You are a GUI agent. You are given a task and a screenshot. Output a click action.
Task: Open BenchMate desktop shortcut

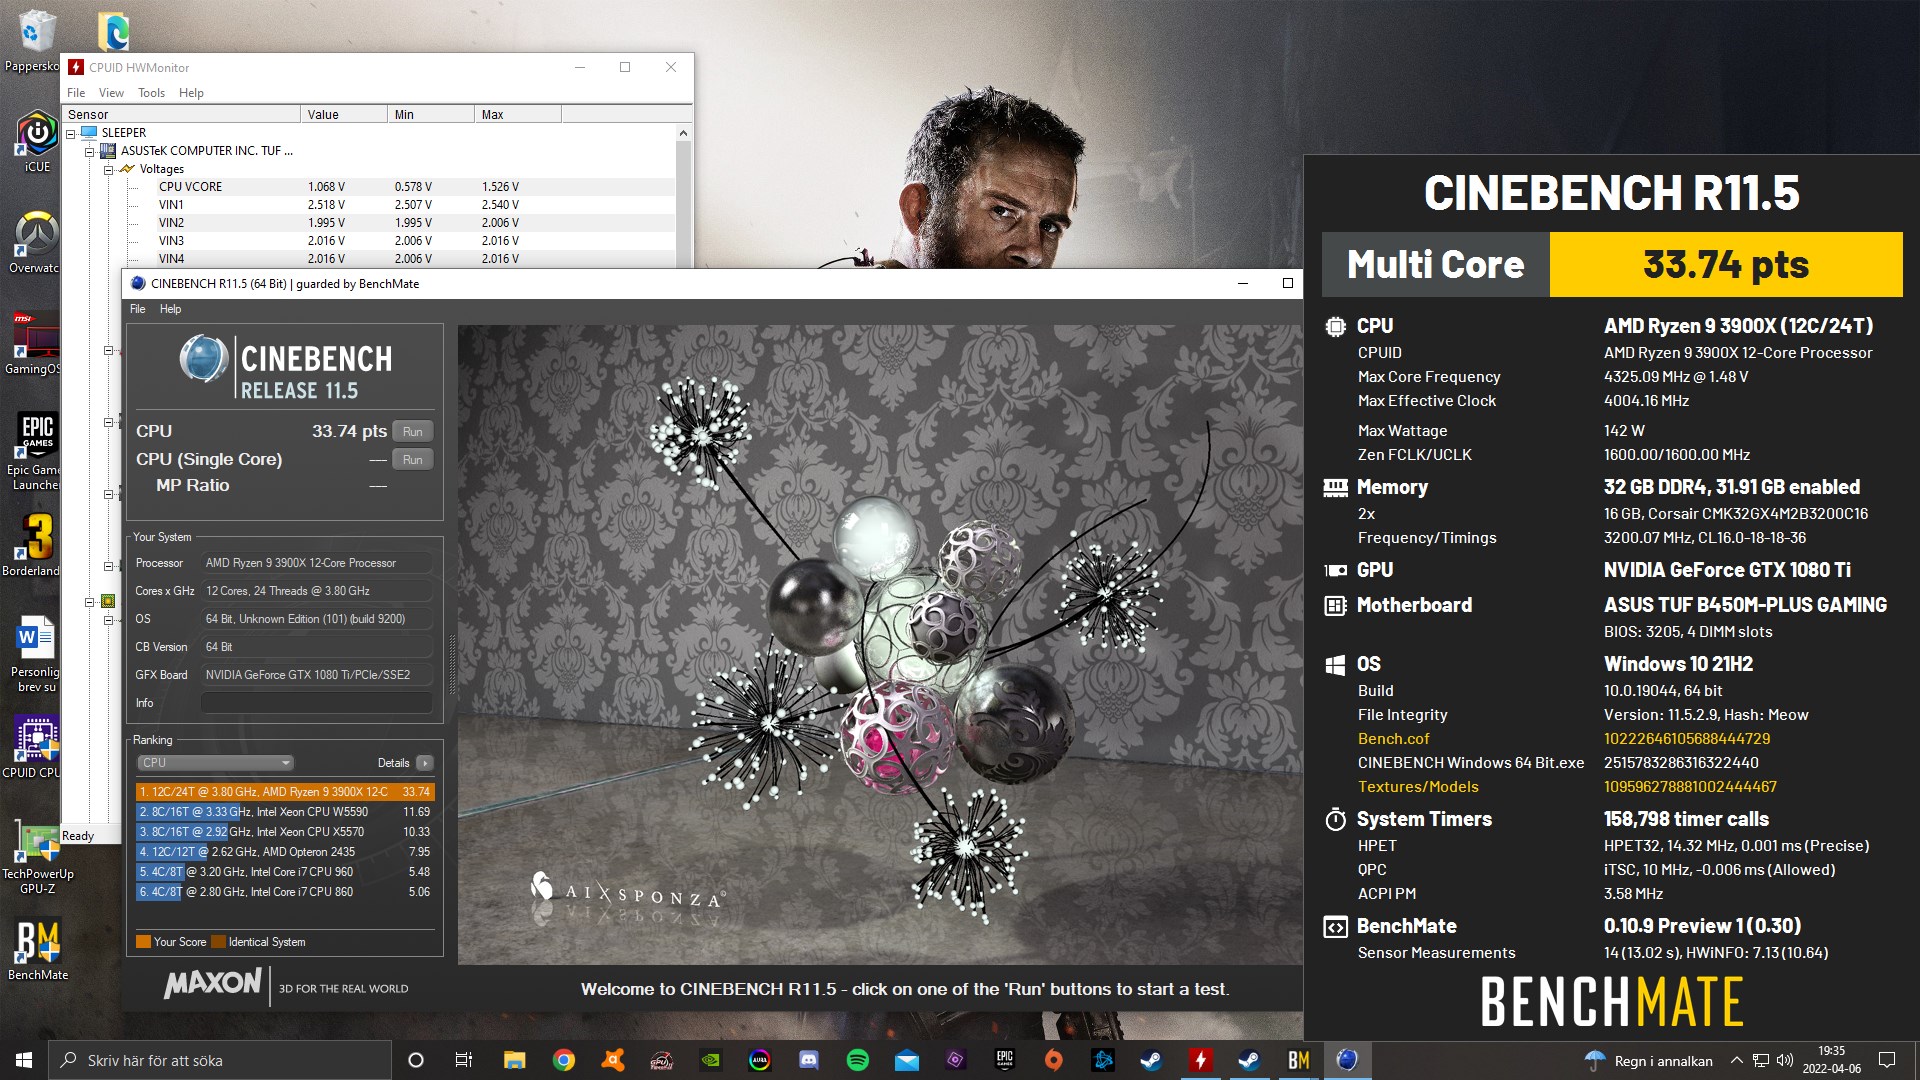click(37, 950)
